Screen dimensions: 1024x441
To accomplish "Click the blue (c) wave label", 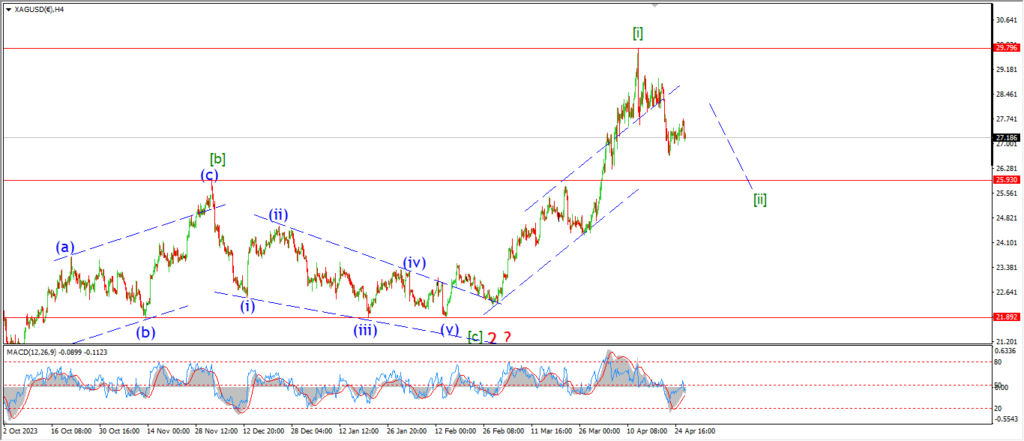I will [x=209, y=175].
